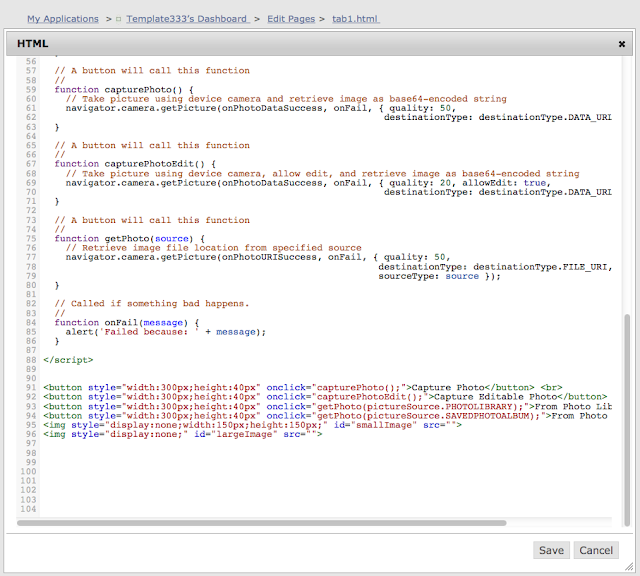
Task: Click the vertical scrollbar thumb
Action: pyautogui.click(x=627, y=420)
